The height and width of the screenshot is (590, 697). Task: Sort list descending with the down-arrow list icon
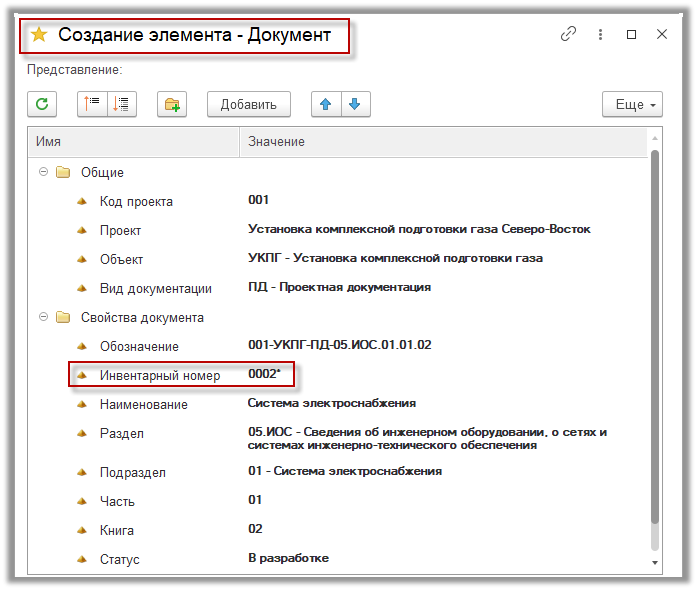121,104
